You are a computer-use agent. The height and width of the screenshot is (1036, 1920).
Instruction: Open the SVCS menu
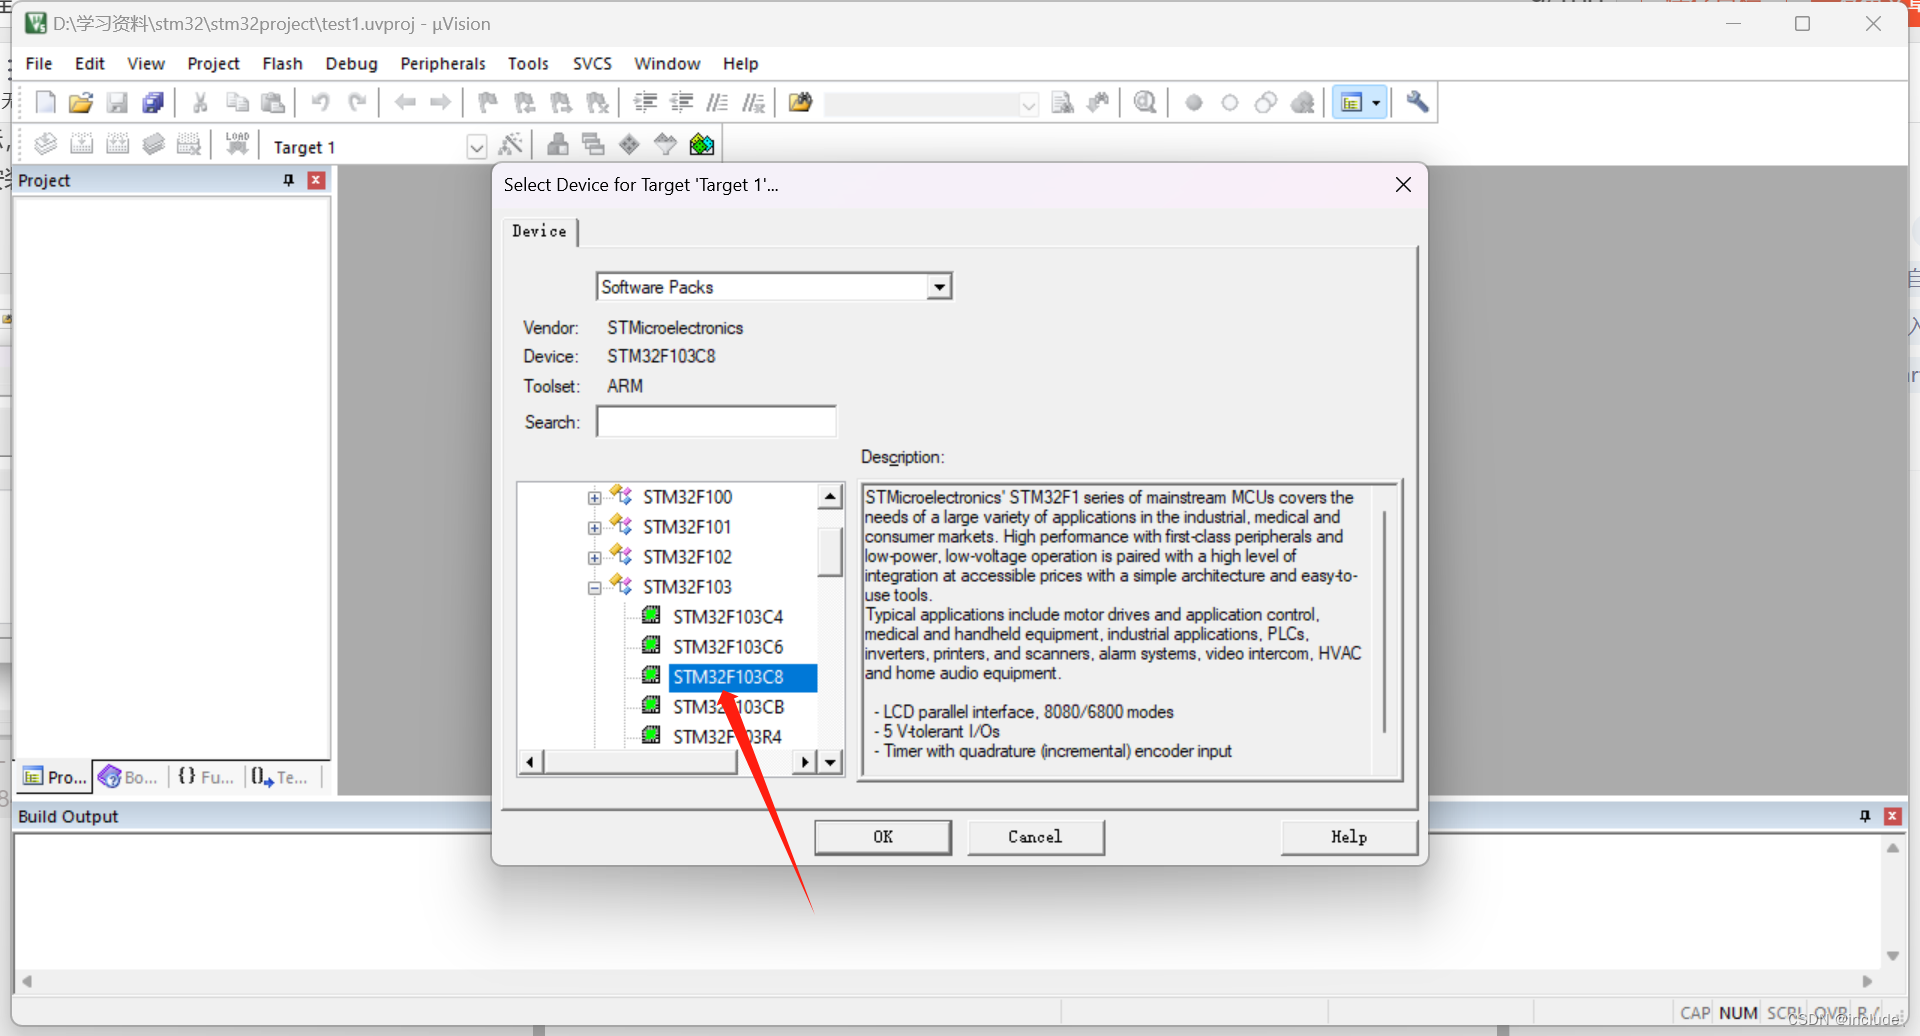[x=592, y=63]
